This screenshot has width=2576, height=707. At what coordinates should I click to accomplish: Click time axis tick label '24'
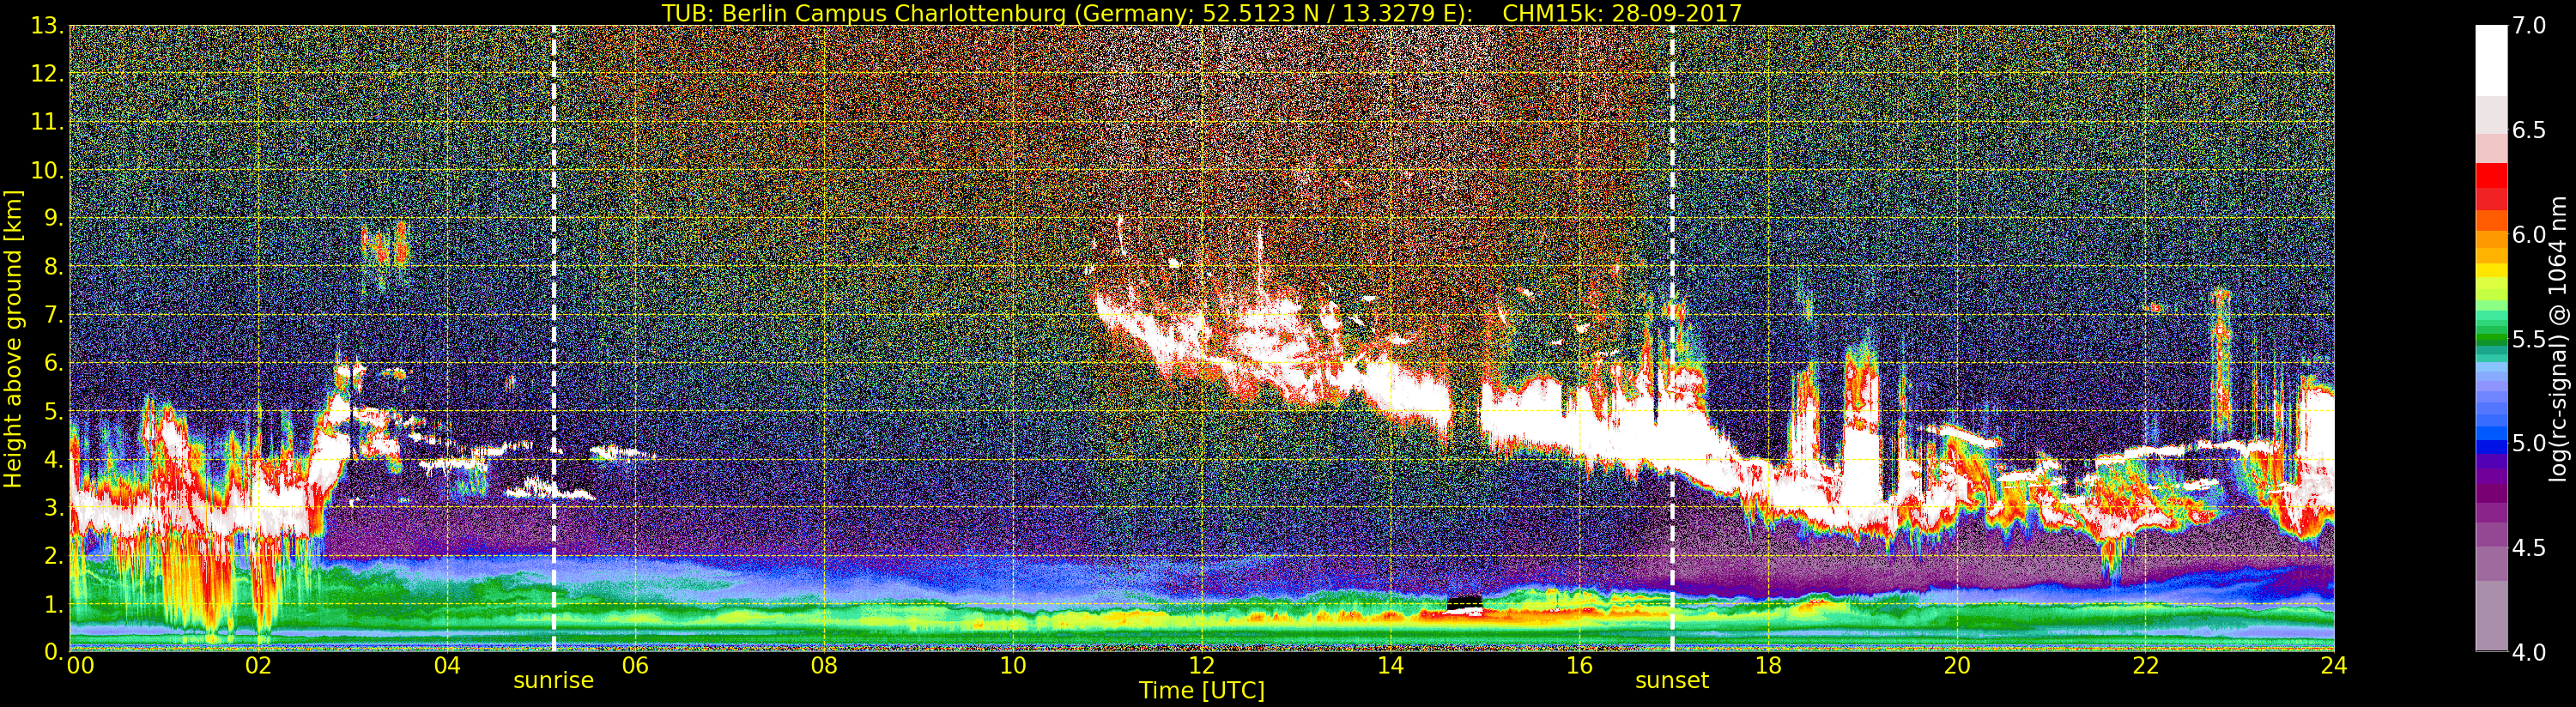click(x=2334, y=666)
